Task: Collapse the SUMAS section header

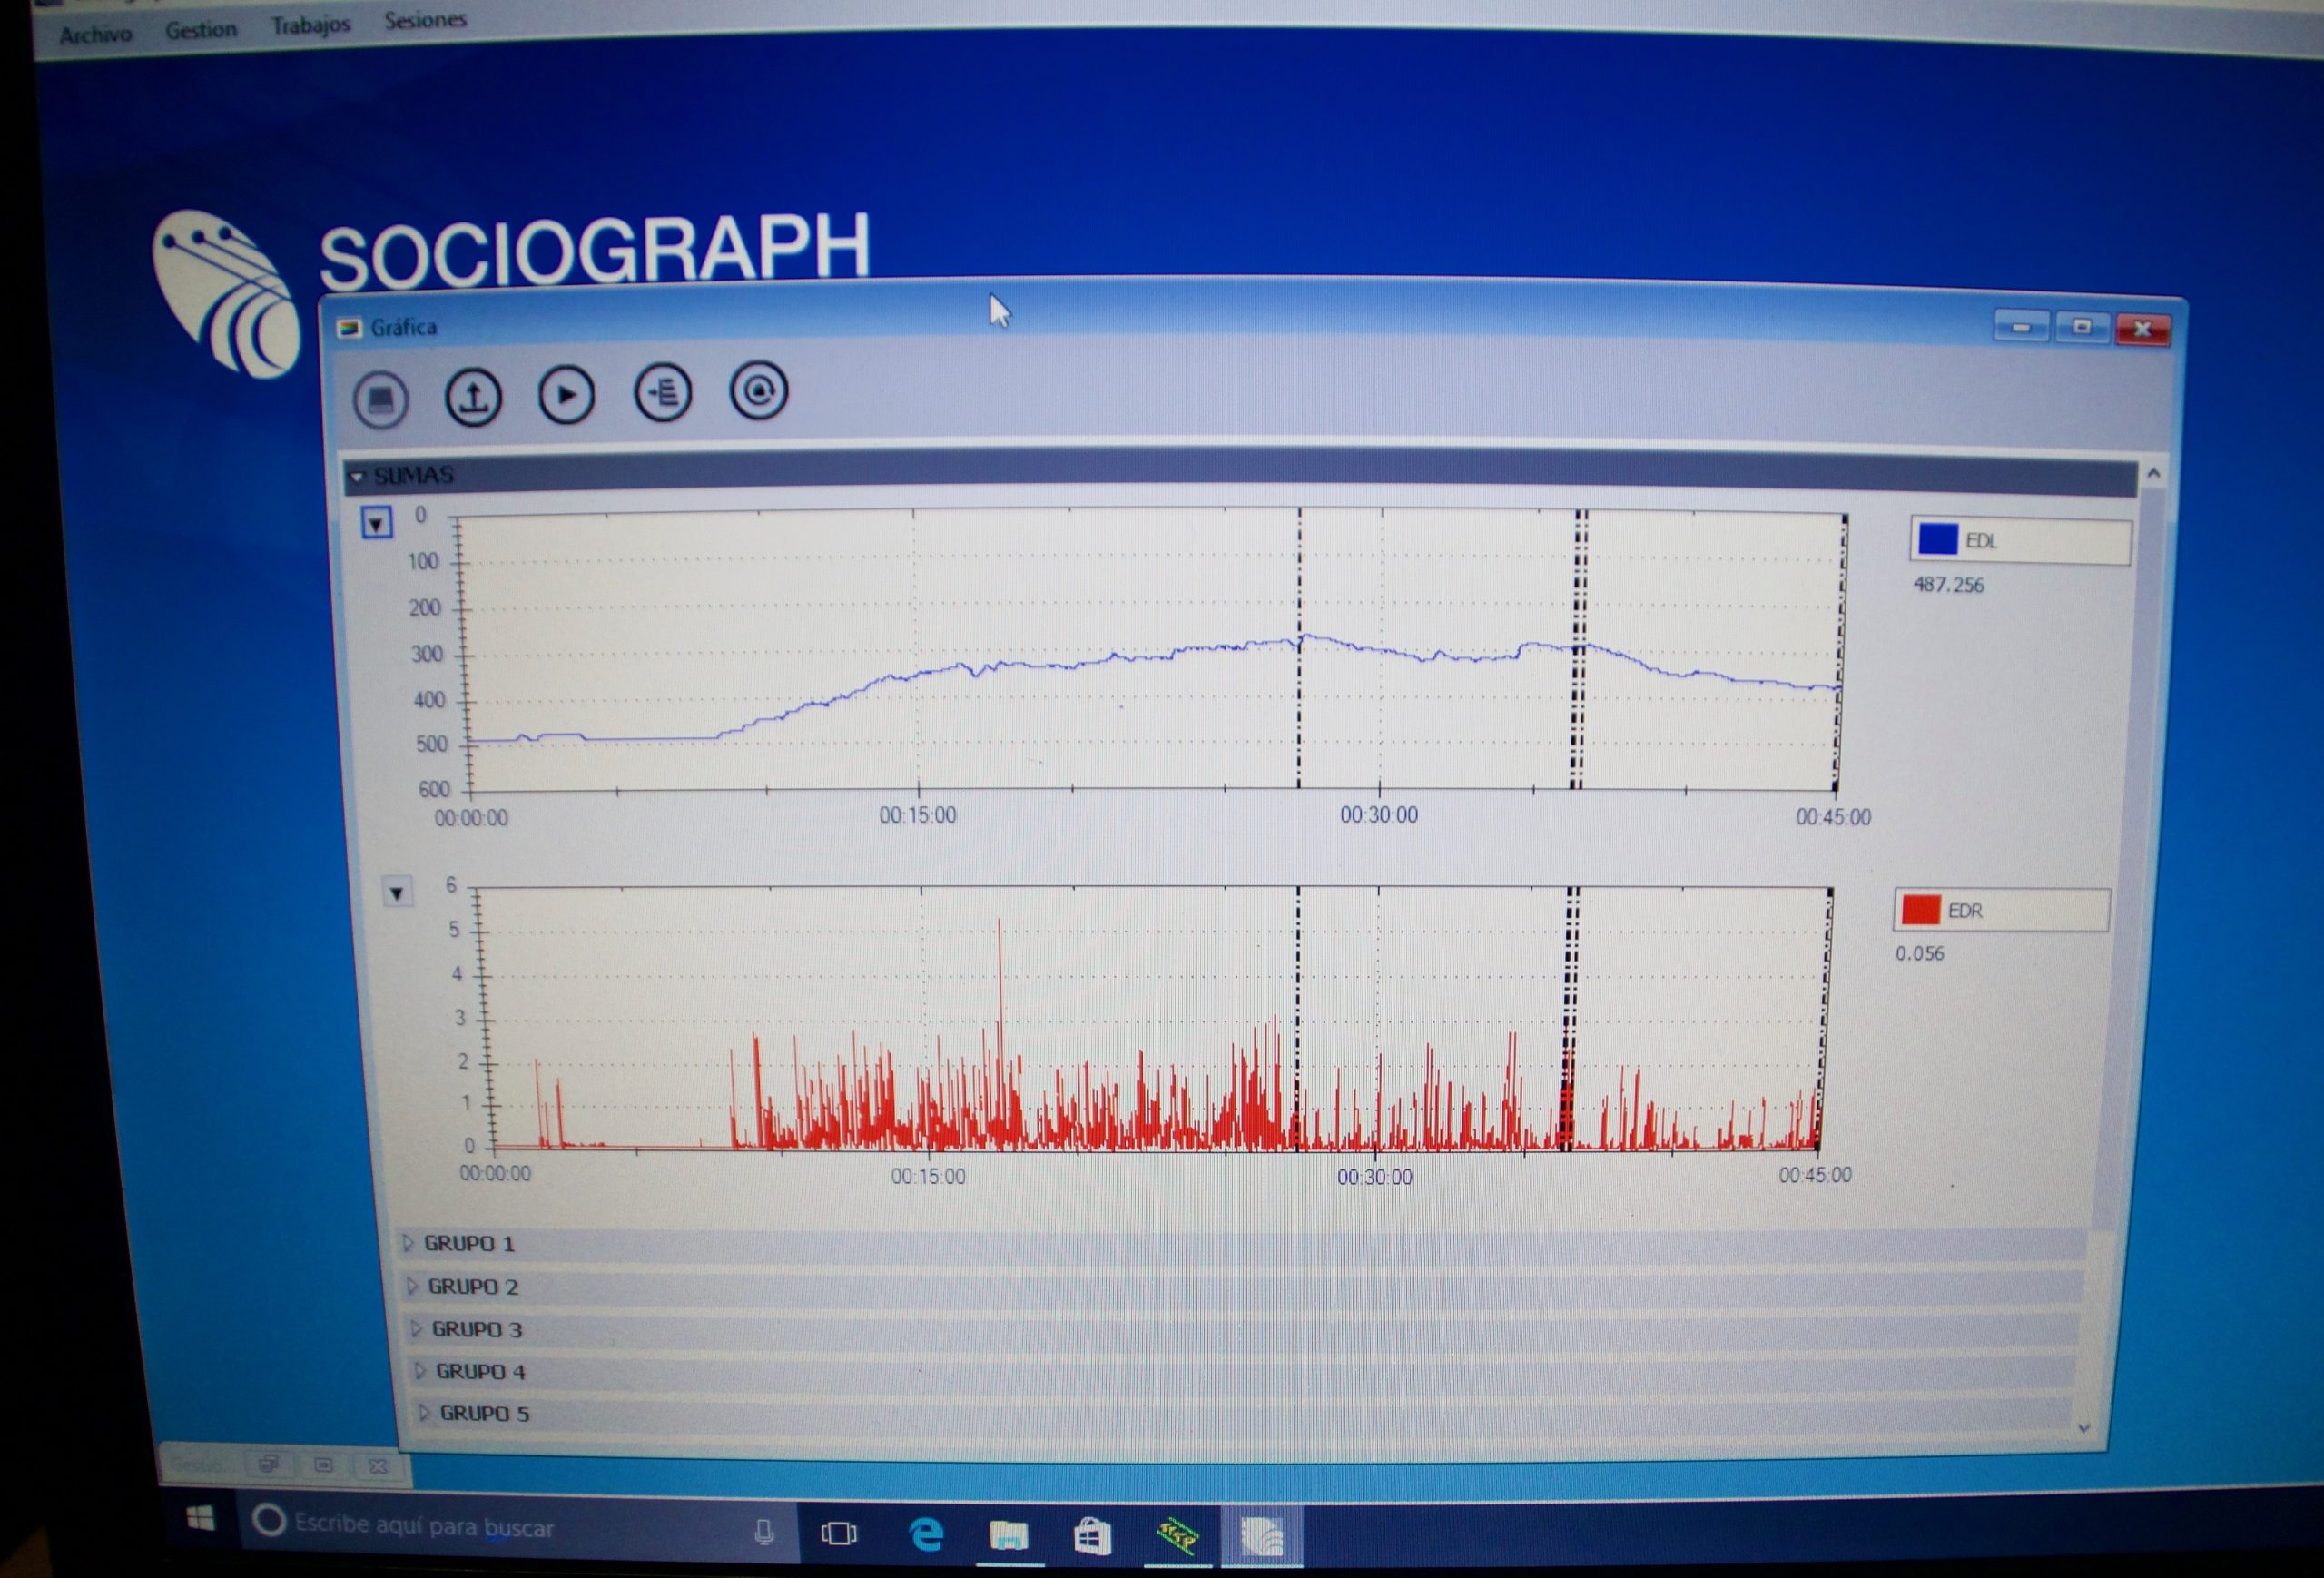Action: click(358, 477)
